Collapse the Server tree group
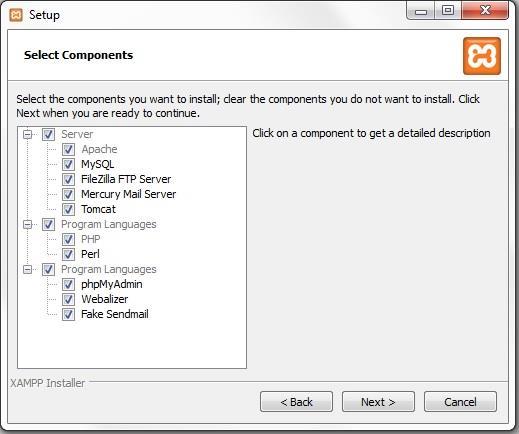This screenshot has width=519, height=434. click(27, 134)
